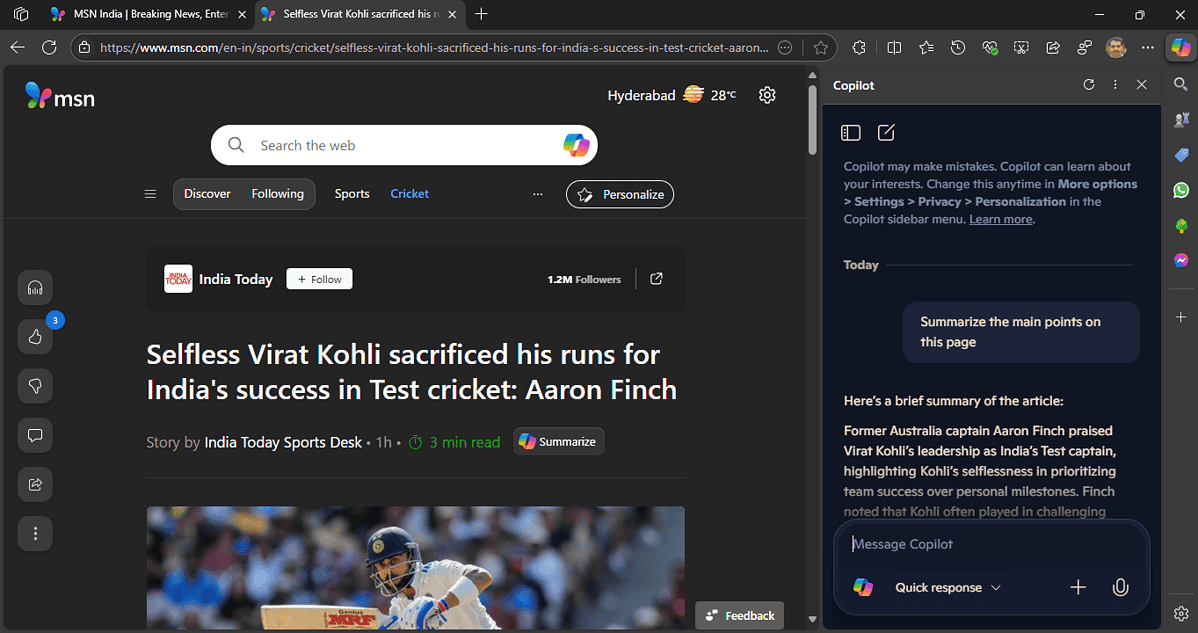
Task: Open sidebar settings gear
Action: 1181,613
